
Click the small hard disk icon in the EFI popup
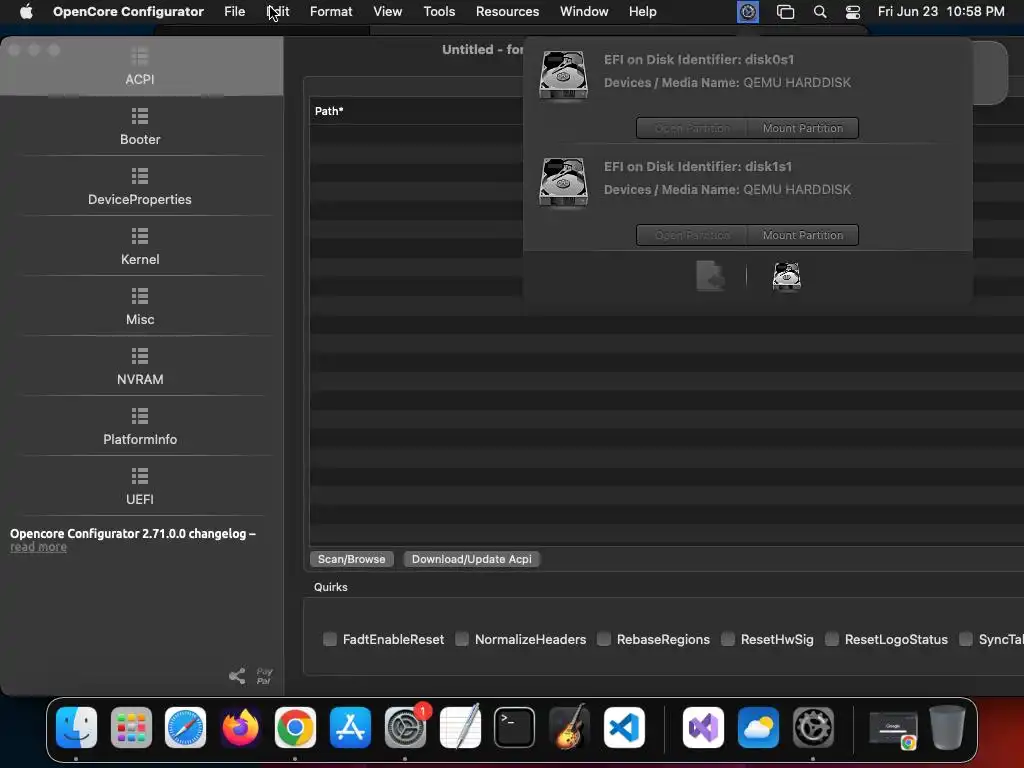[x=786, y=276]
